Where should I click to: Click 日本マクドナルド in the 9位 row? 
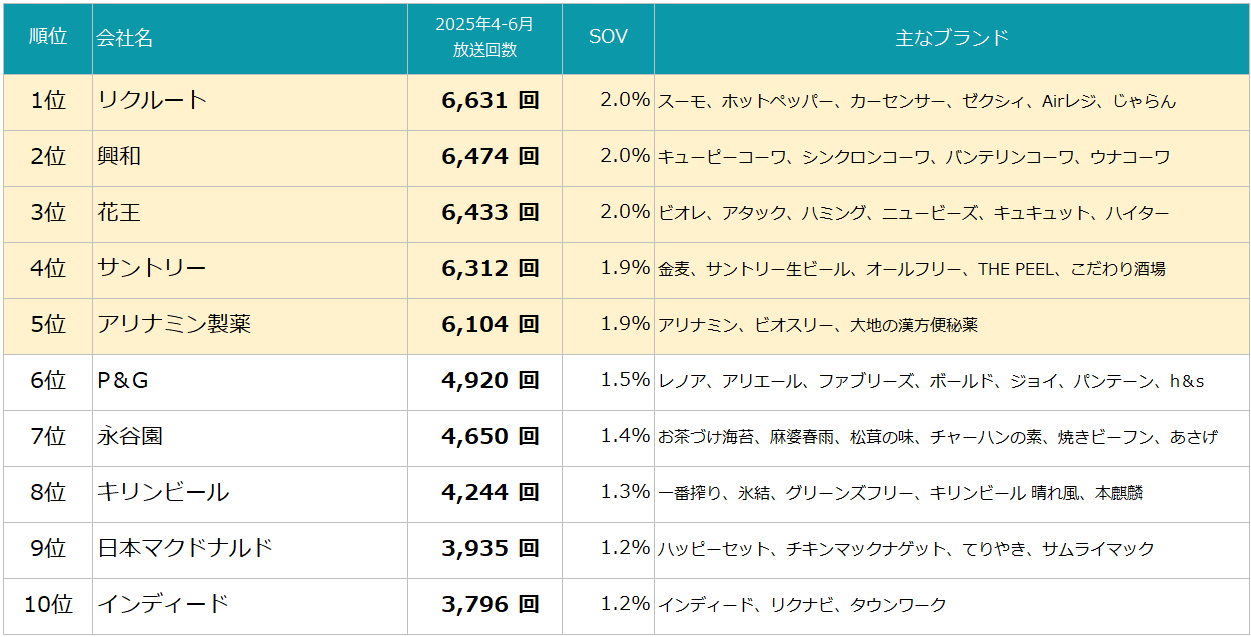point(185,548)
